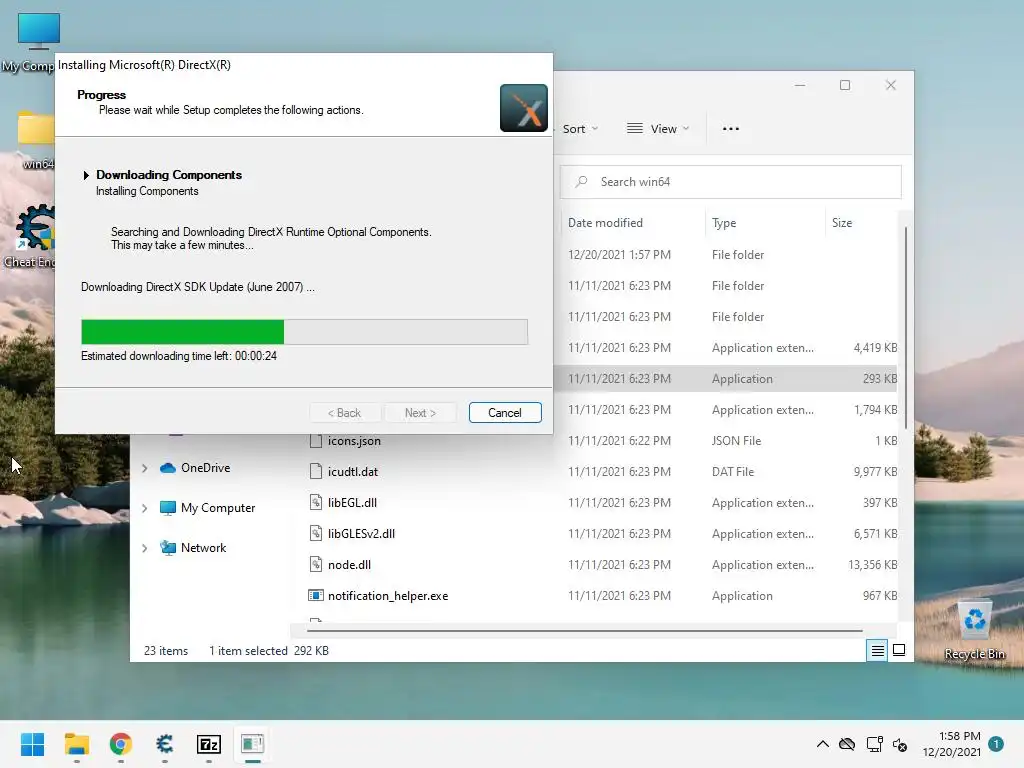Click the horizontal scrollbar in file list
Screen dimensions: 1024x768
tap(584, 630)
